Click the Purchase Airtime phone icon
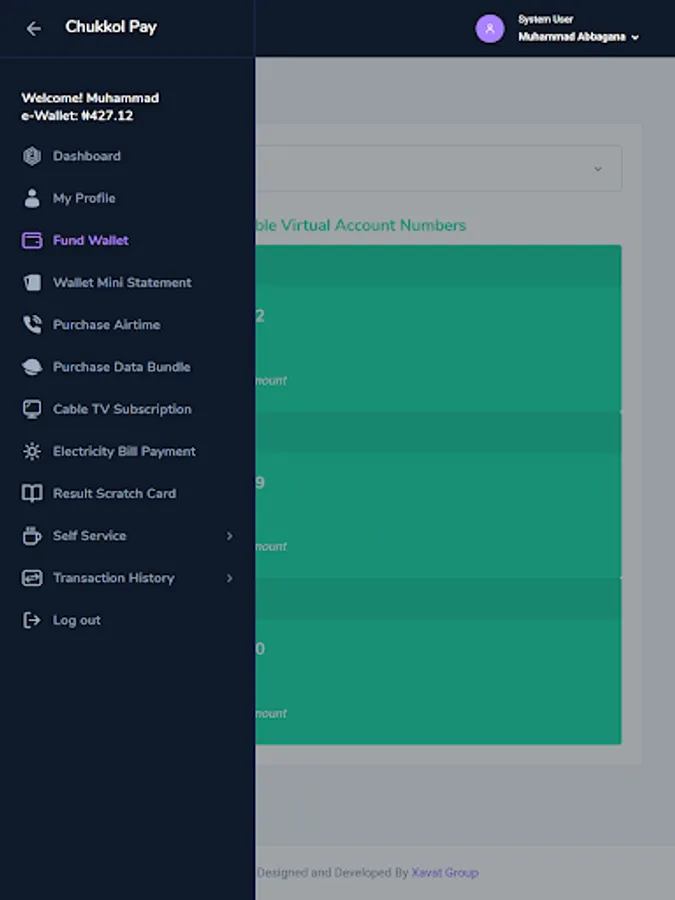 (x=32, y=324)
